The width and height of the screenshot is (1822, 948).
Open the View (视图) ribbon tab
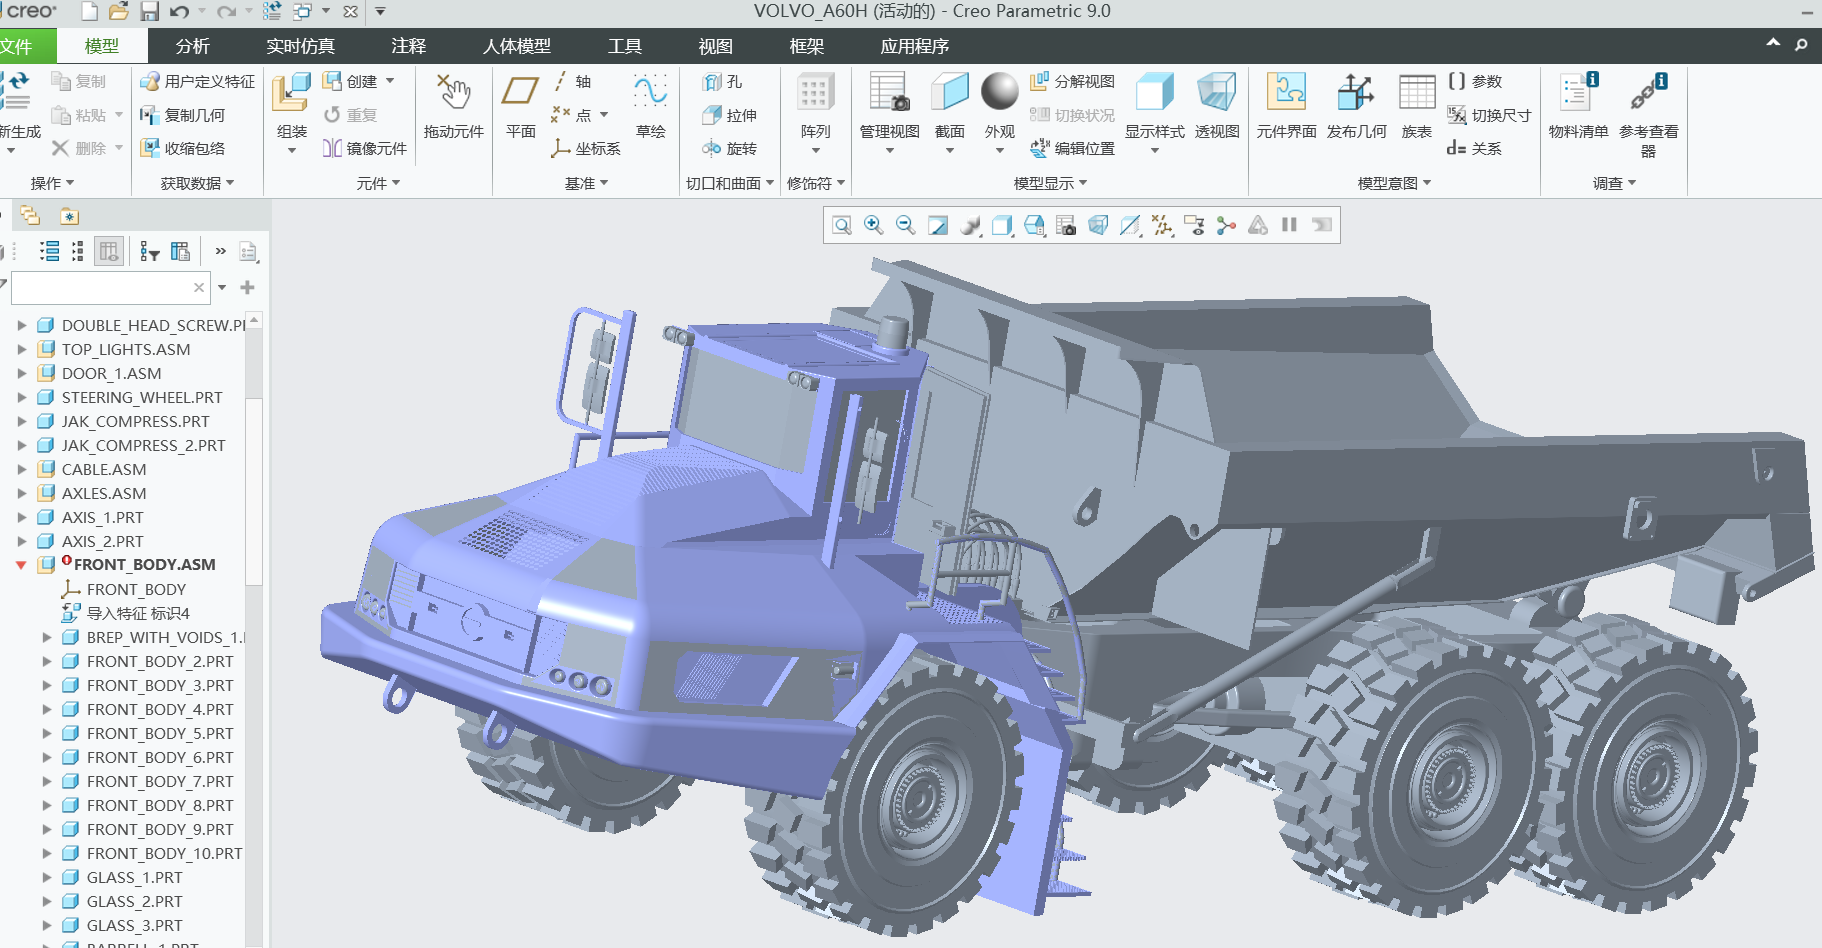pyautogui.click(x=716, y=46)
